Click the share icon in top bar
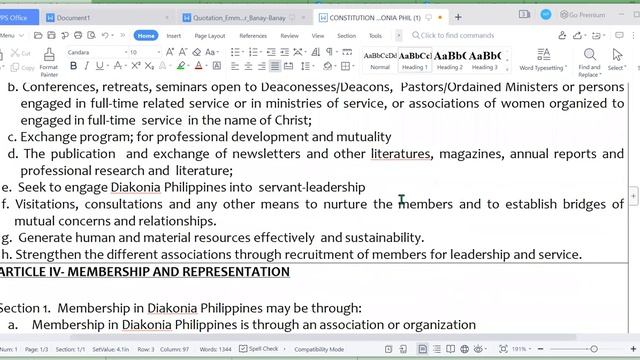The width and height of the screenshot is (640, 360). coord(577,36)
